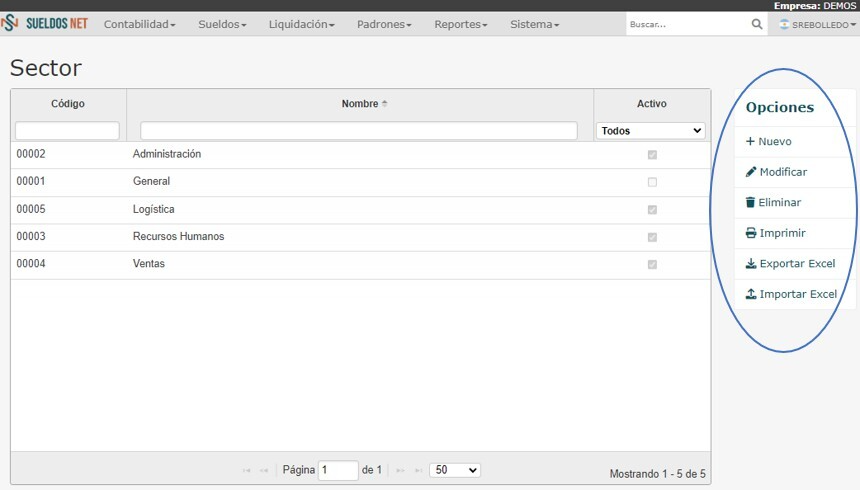Click the trash icon for Eliminar
Viewport: 860px width, 490px height.
750,202
